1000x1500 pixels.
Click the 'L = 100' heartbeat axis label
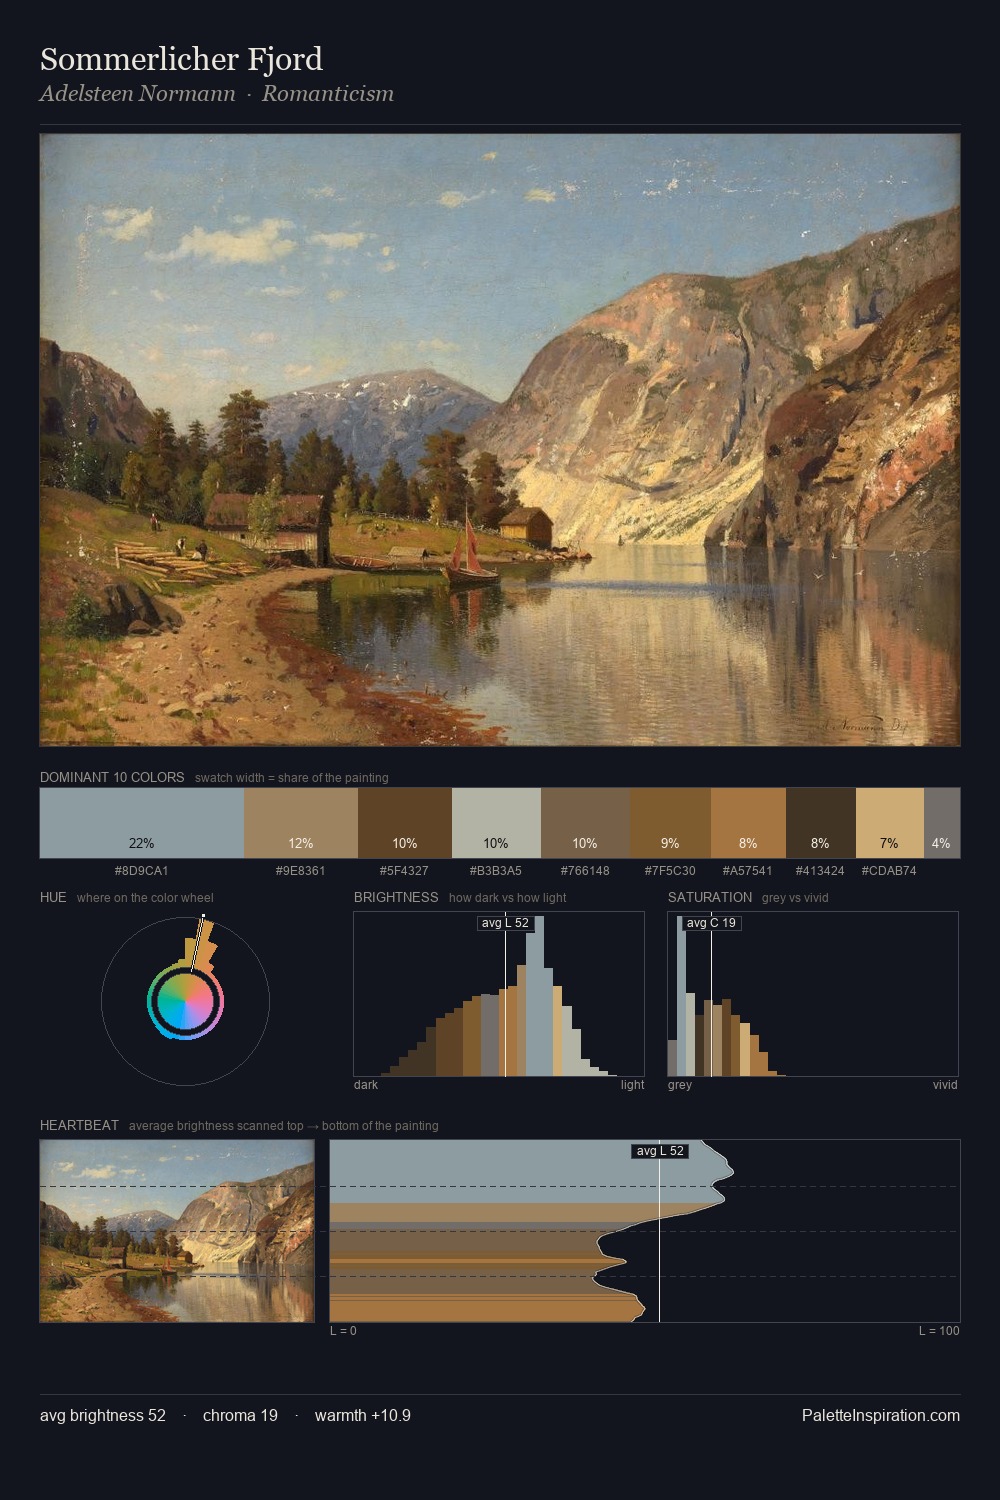(x=939, y=1331)
